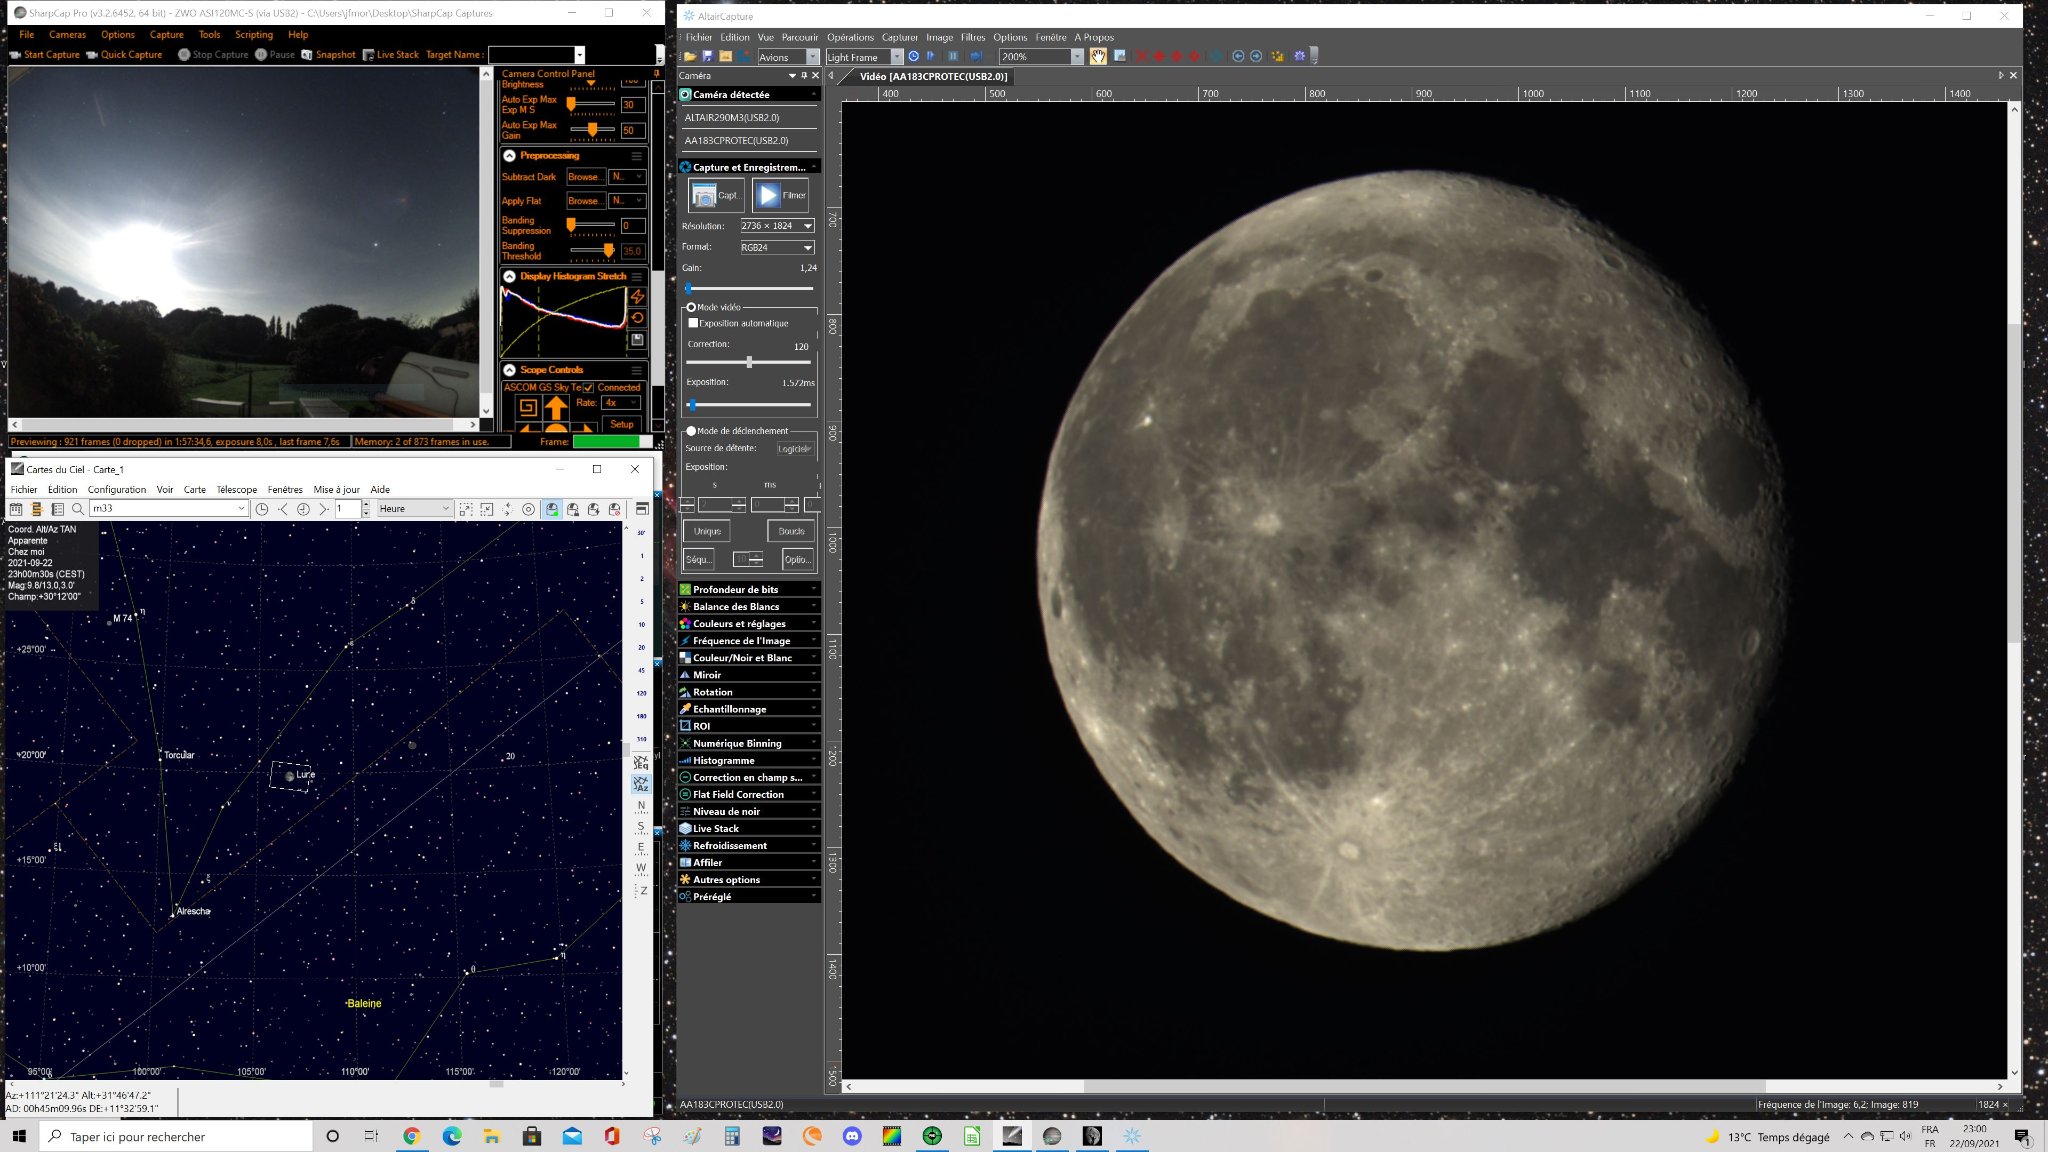Click the Correction slider handle

749,362
